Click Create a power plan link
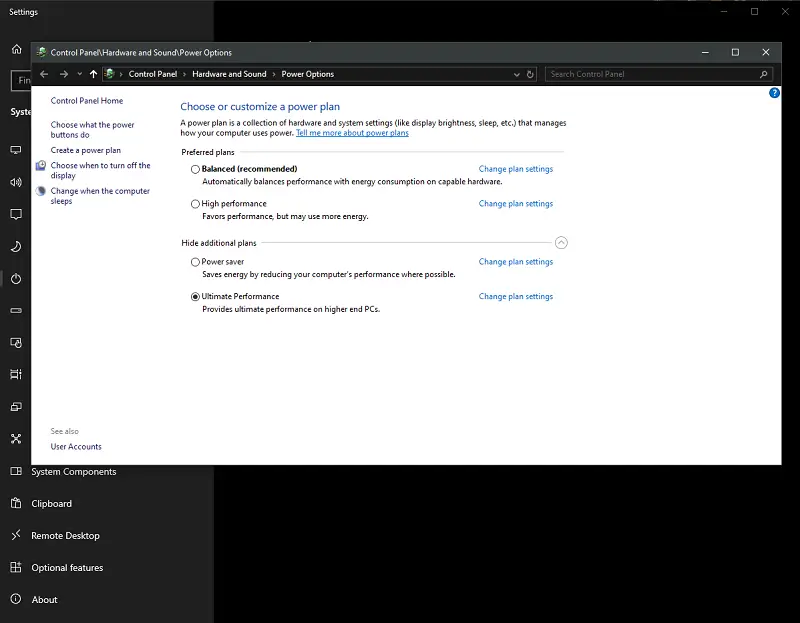Image resolution: width=800 pixels, height=623 pixels. coord(86,150)
